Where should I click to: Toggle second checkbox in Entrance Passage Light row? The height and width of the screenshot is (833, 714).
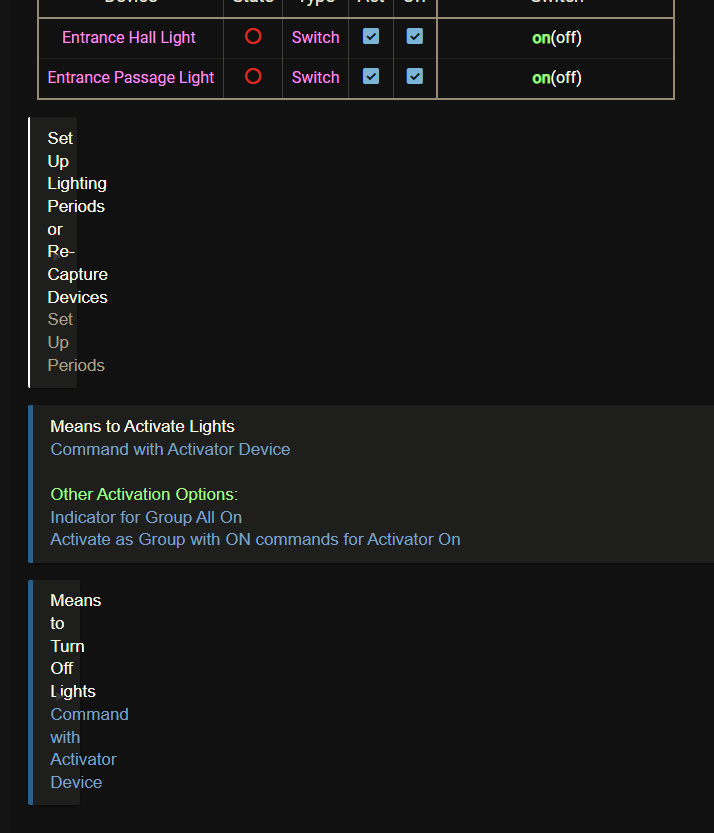coord(415,77)
